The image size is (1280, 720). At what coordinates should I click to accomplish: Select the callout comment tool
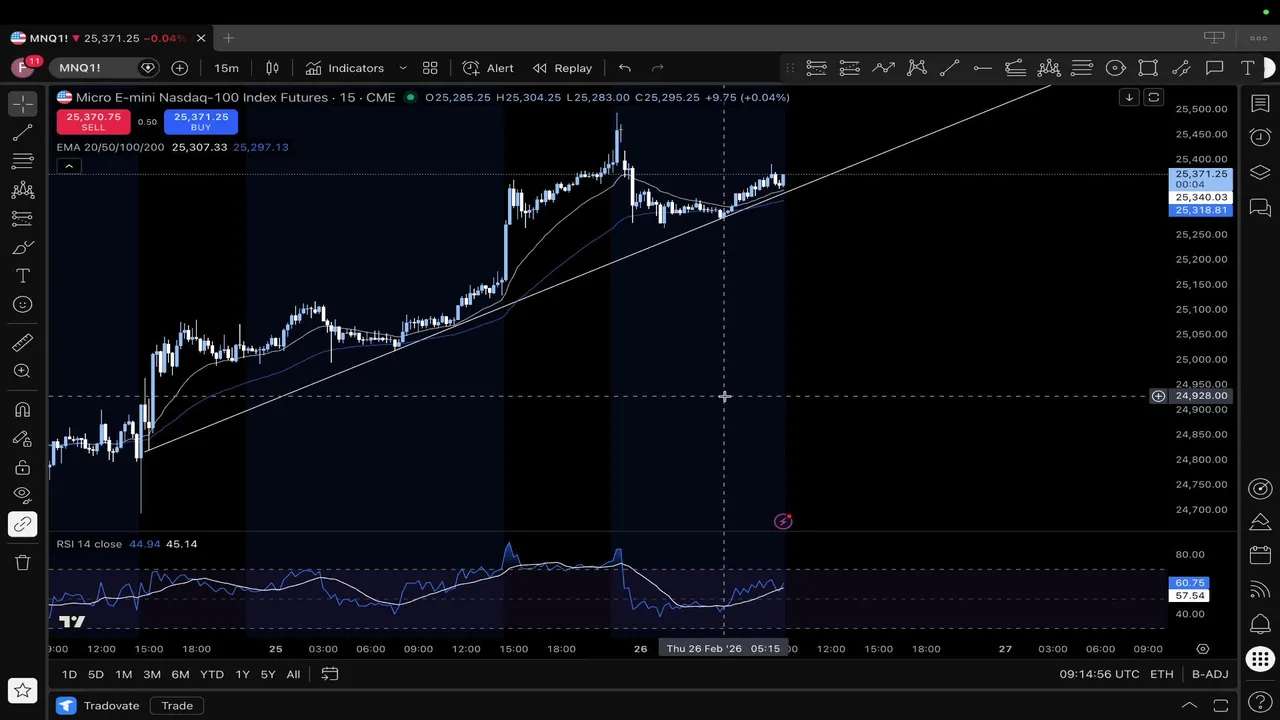[x=1215, y=68]
